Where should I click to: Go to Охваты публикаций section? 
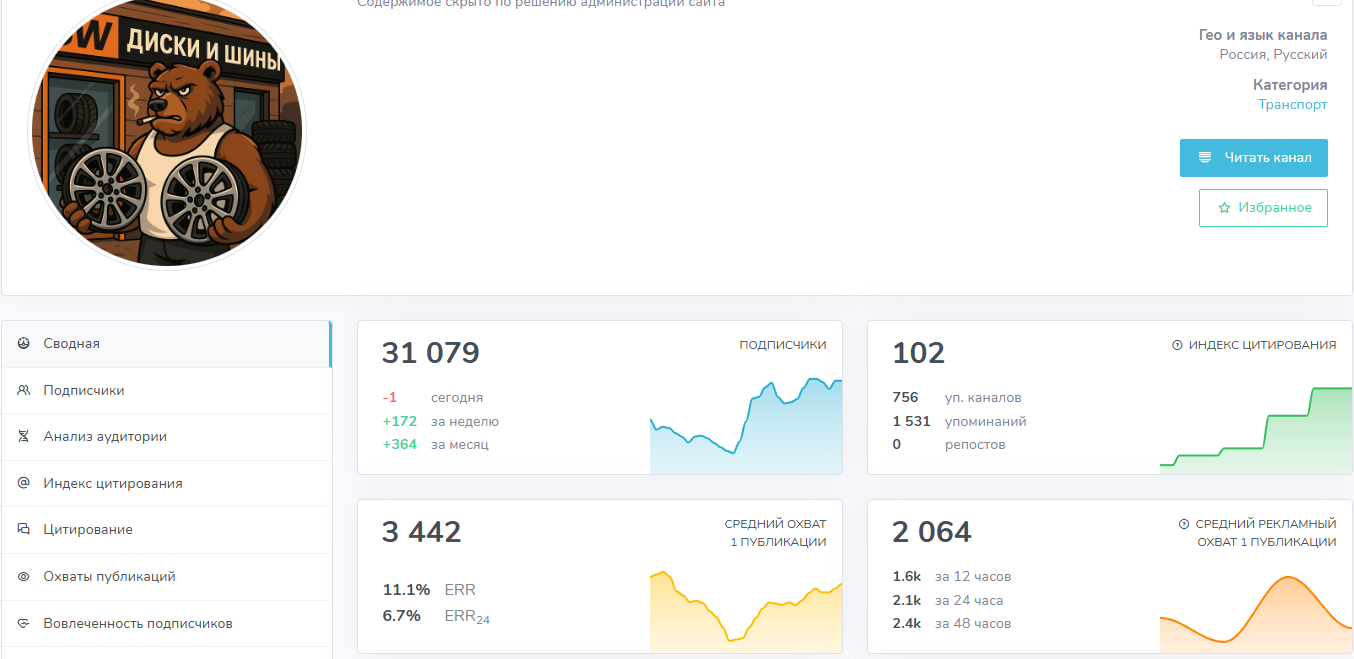pyautogui.click(x=109, y=577)
